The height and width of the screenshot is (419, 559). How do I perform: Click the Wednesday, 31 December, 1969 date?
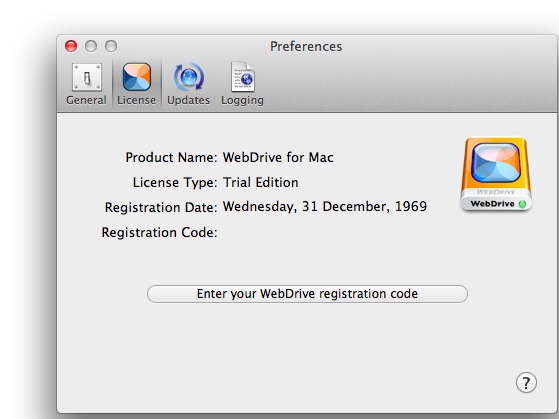[x=325, y=206]
